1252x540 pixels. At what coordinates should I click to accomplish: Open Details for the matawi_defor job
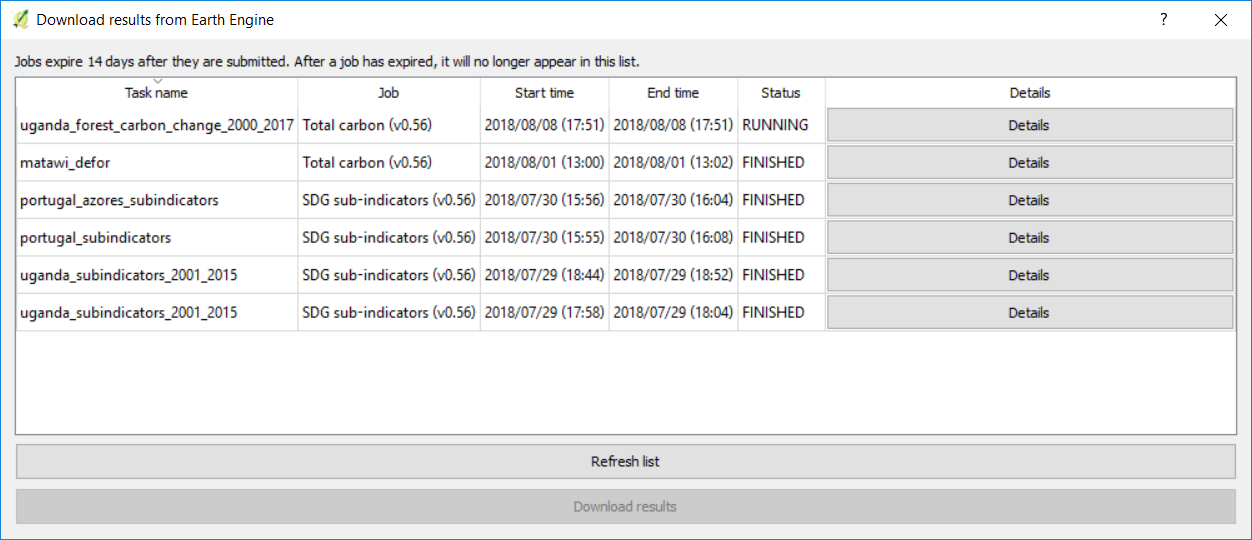click(1029, 163)
